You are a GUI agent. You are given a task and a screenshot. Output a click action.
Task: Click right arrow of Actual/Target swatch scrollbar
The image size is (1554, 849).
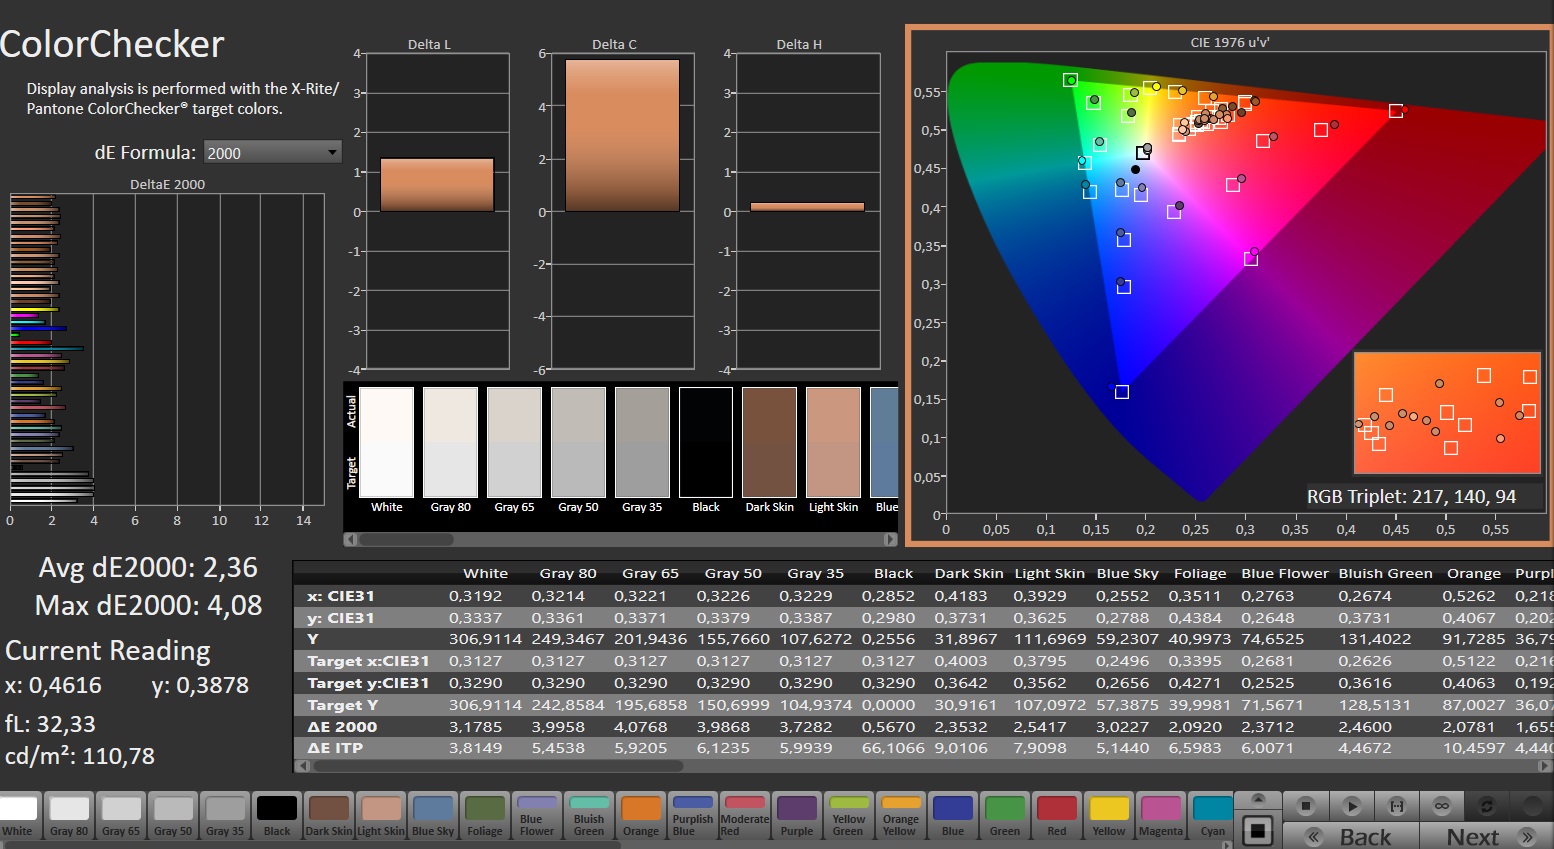890,539
